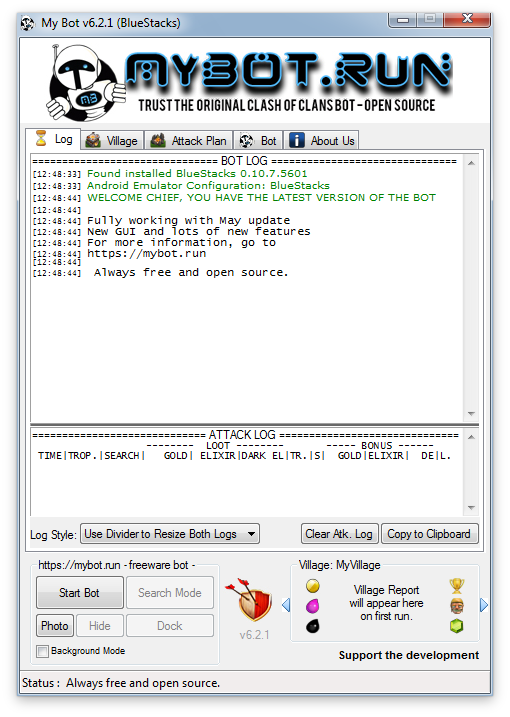Image resolution: width=510 pixels, height=717 pixels.
Task: Click the Status bar message text
Action: click(143, 683)
